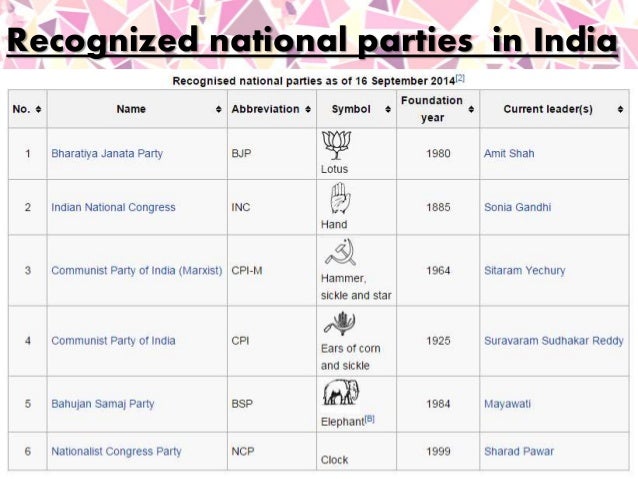Sort by the Name column sort arrows
Viewport: 638px width, 479px height.
(218, 109)
